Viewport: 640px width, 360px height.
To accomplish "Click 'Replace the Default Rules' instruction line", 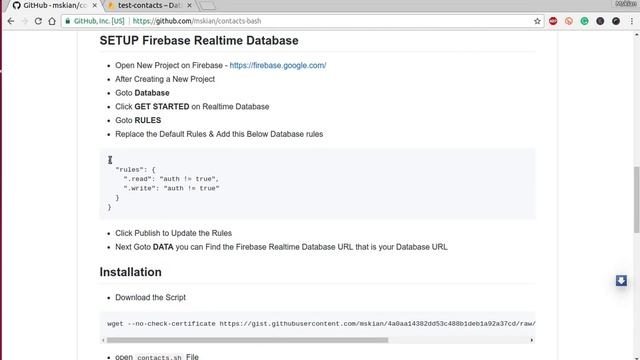I will (x=219, y=134).
